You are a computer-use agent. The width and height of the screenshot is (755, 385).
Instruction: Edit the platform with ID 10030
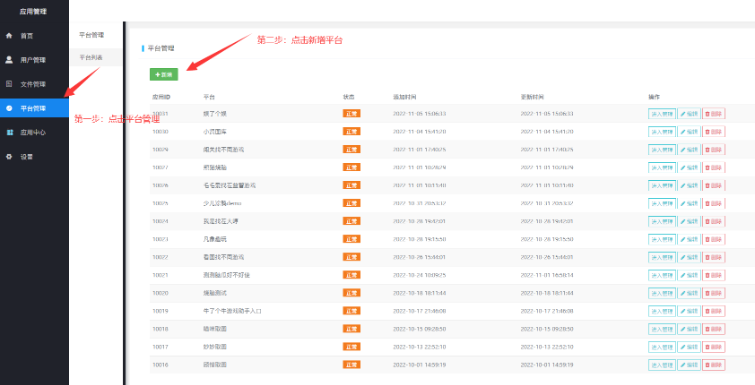point(689,132)
